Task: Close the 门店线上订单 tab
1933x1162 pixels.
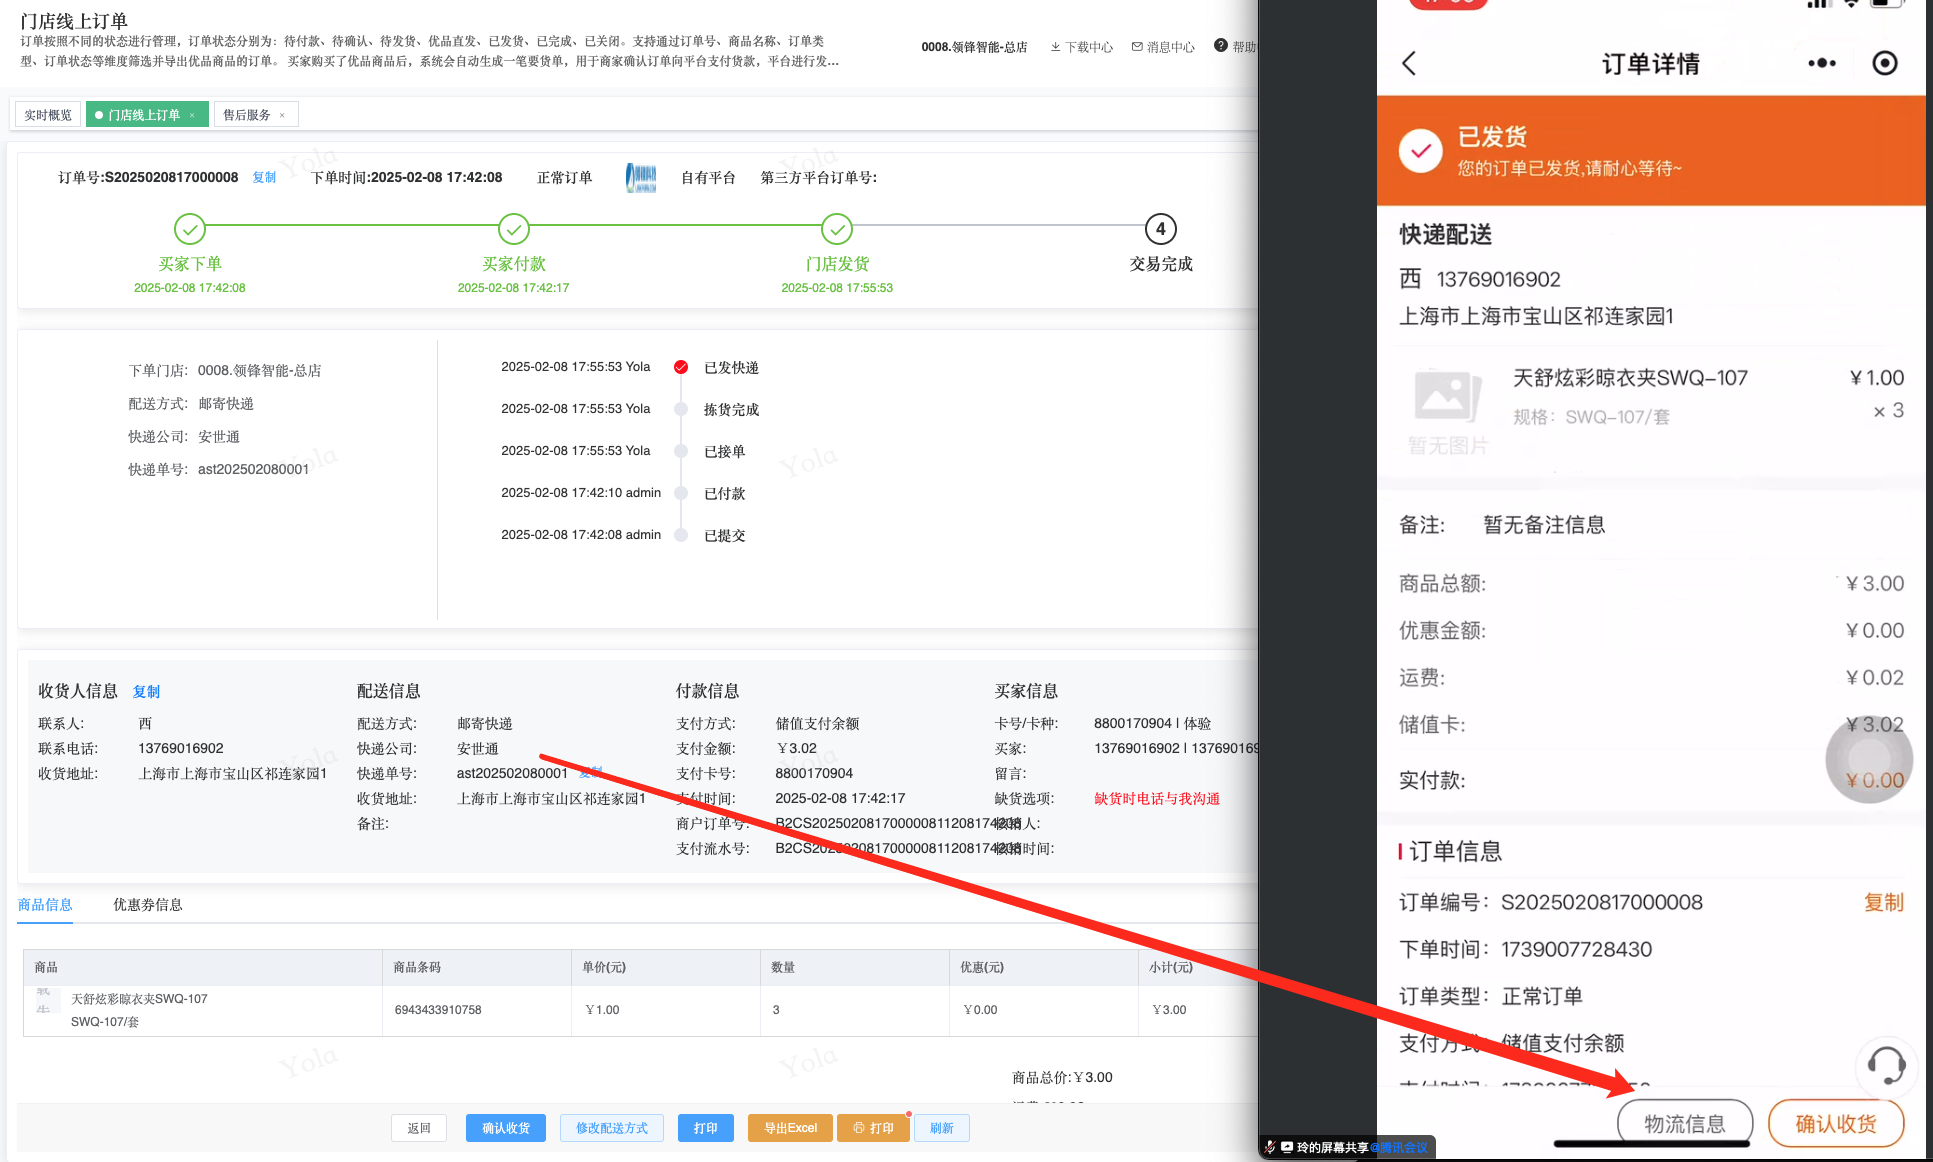Action: click(192, 115)
